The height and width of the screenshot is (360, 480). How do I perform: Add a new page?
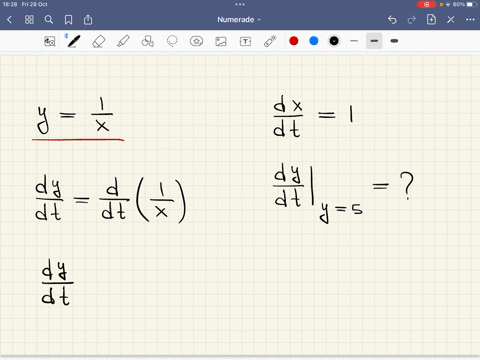431,19
